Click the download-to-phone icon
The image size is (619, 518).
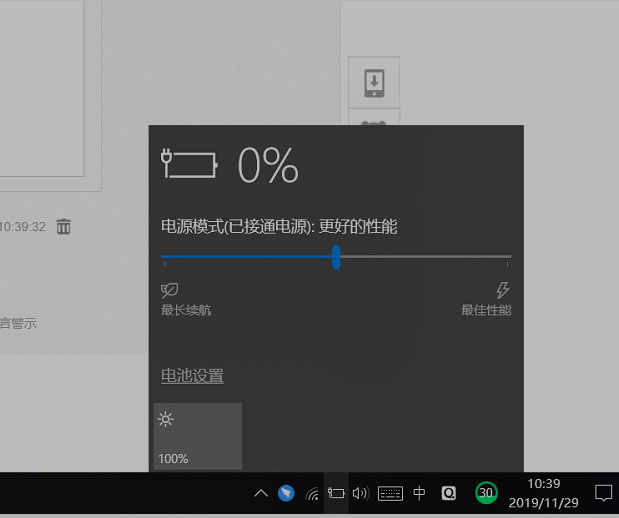point(374,81)
